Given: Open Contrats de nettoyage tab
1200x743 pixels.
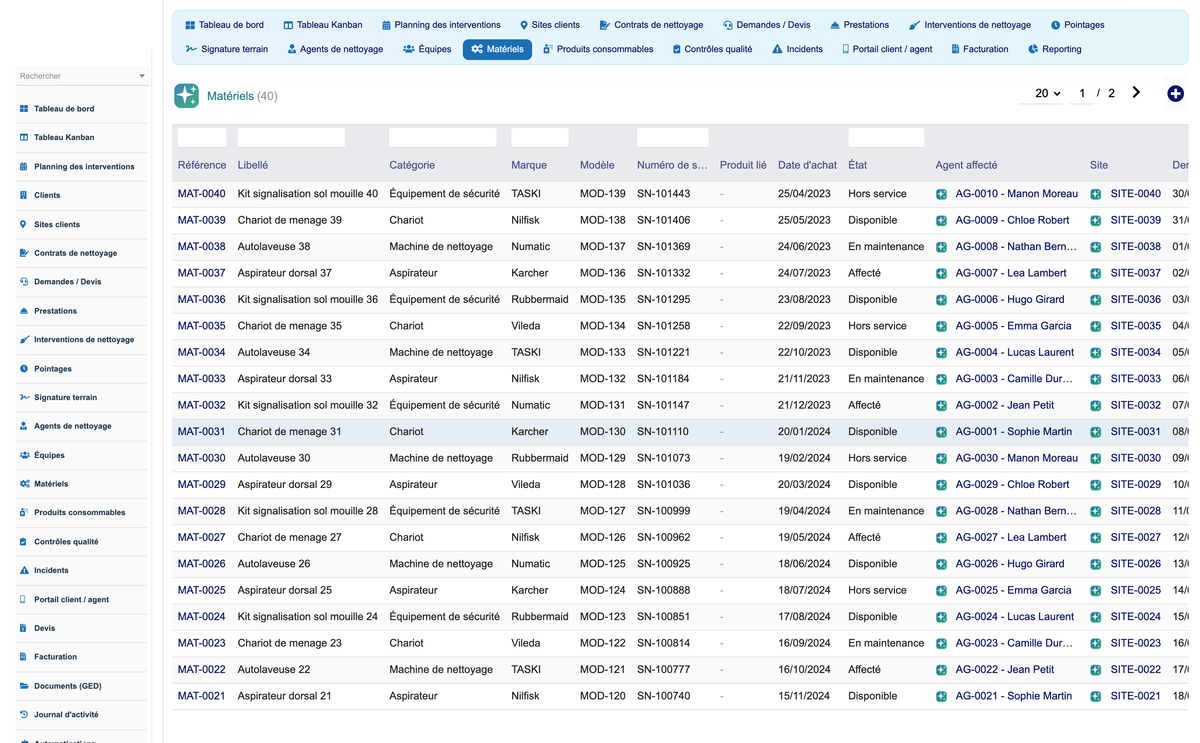Looking at the screenshot, I should pos(651,25).
